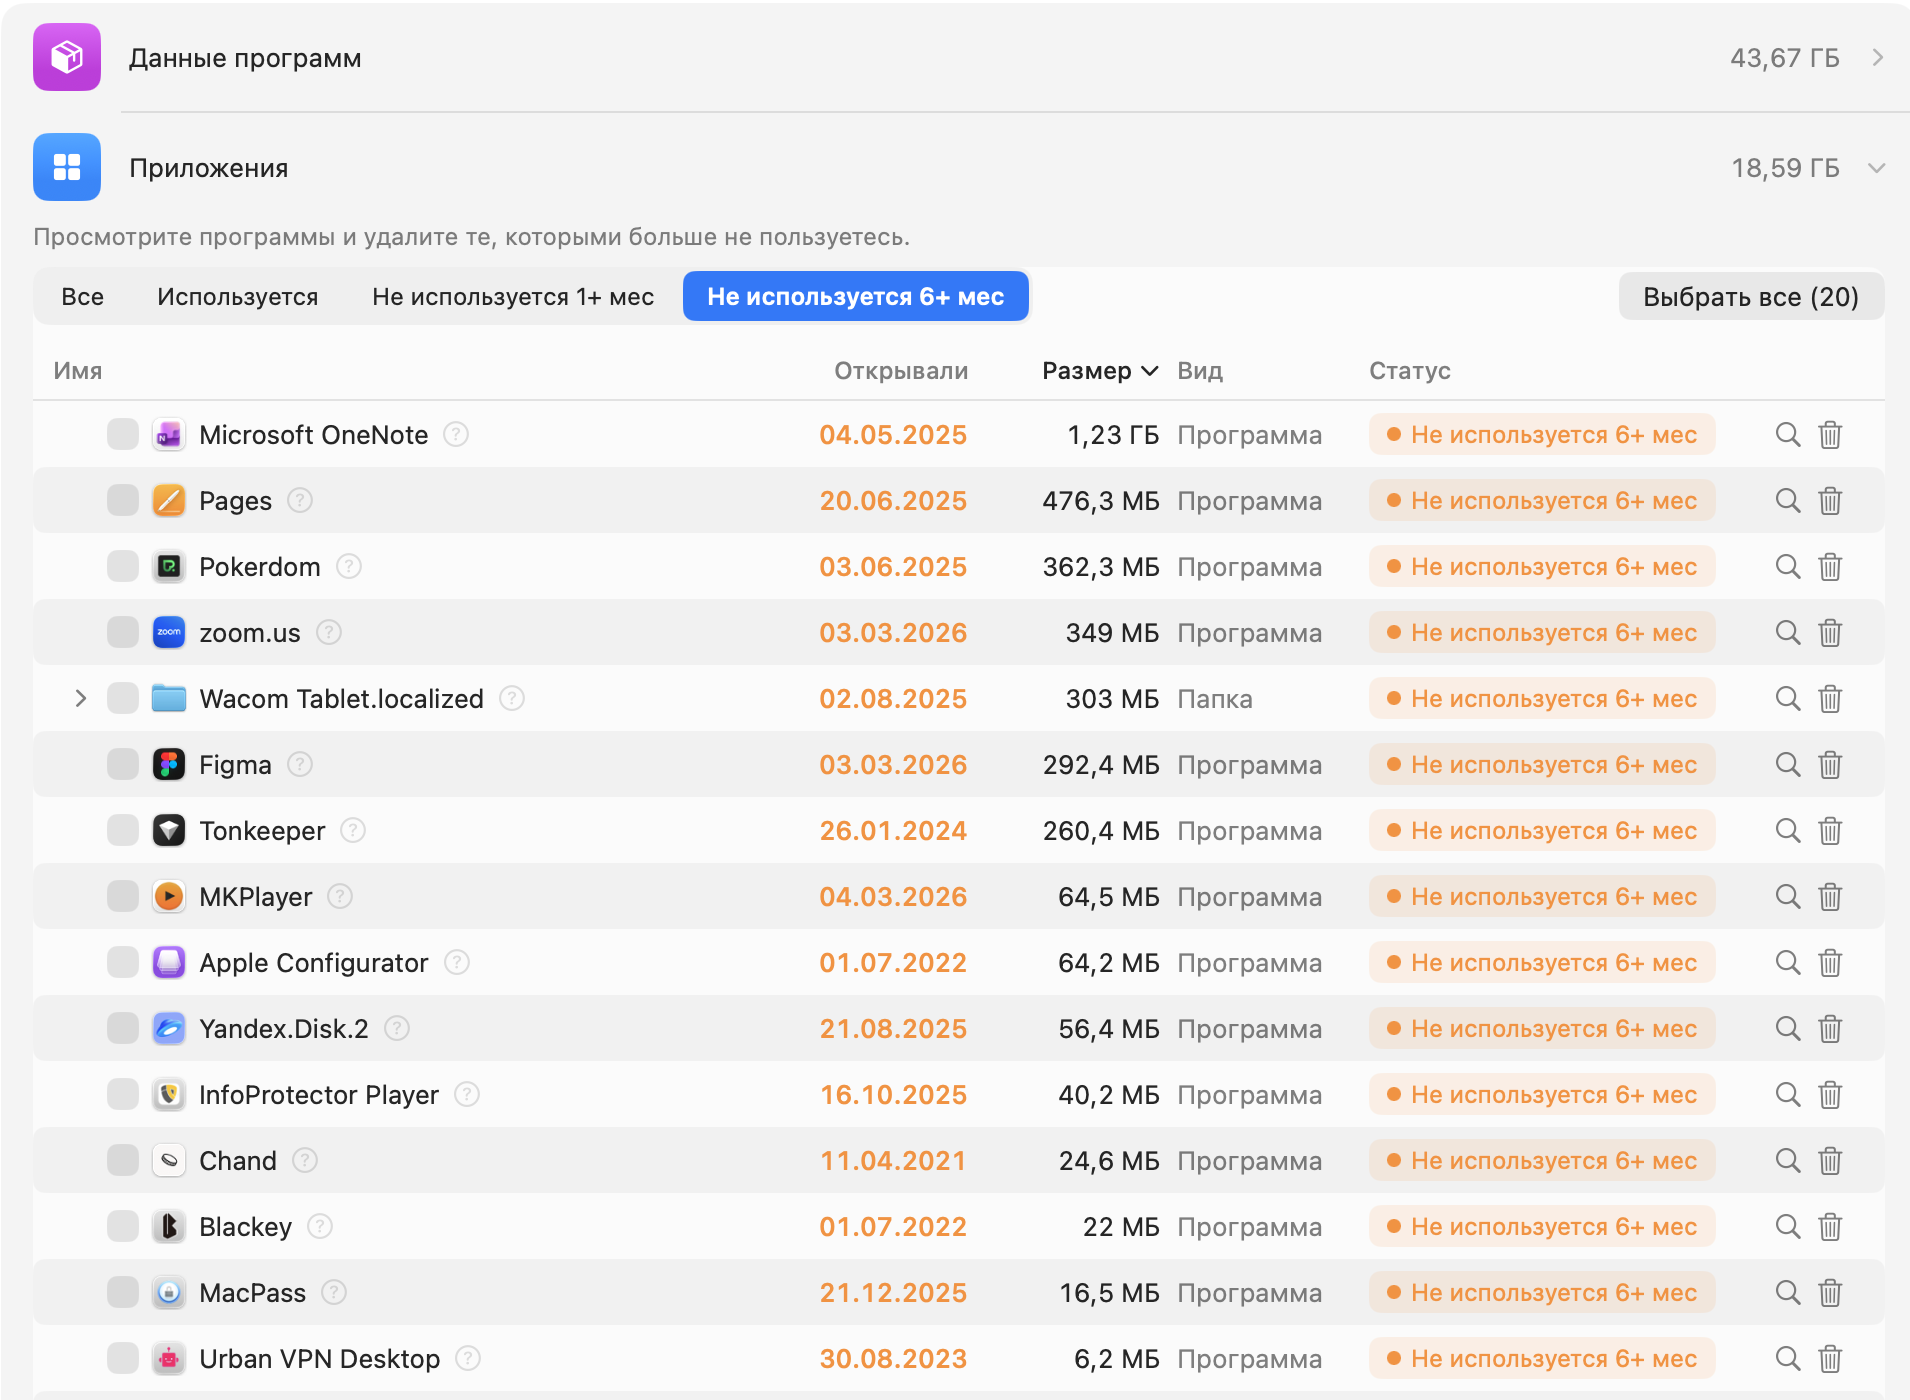Select the Blackey checkbox
The width and height of the screenshot is (1910, 1400).
point(123,1227)
